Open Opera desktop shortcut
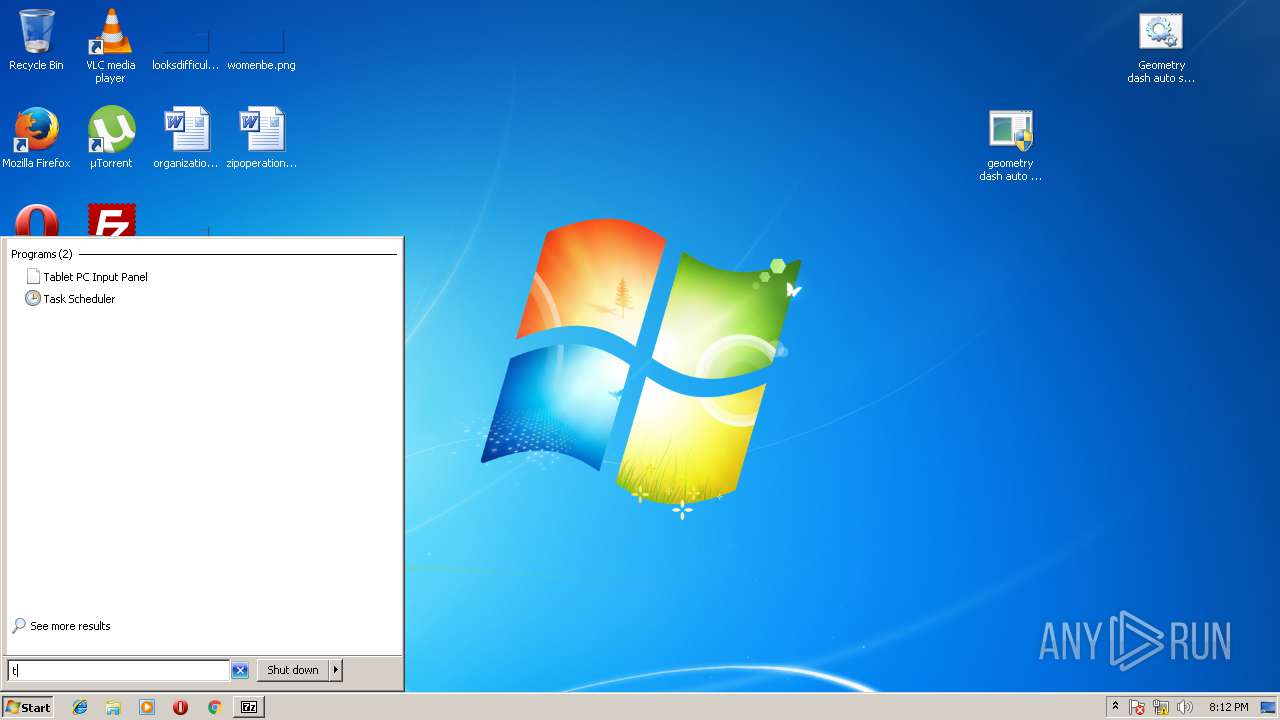 (36, 221)
